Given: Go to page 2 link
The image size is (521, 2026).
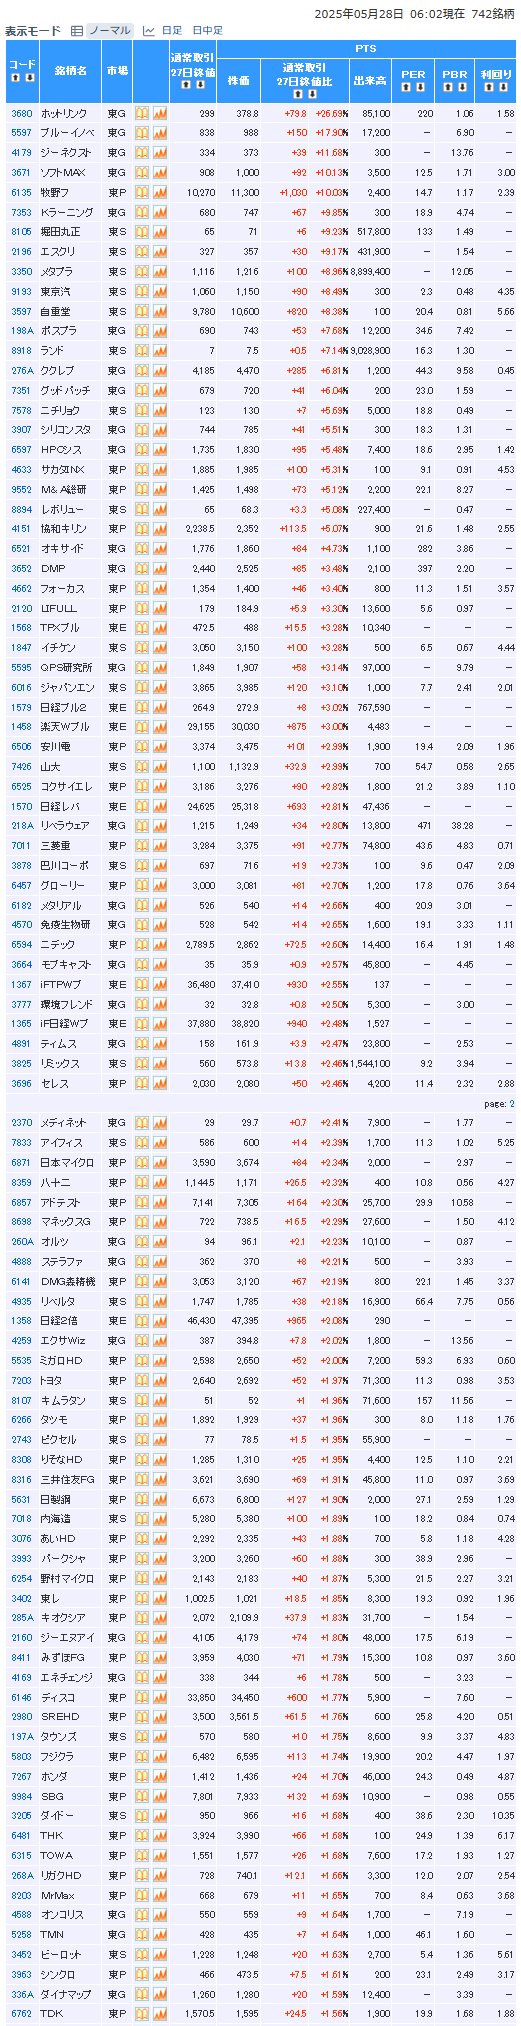Looking at the screenshot, I should tap(511, 1104).
